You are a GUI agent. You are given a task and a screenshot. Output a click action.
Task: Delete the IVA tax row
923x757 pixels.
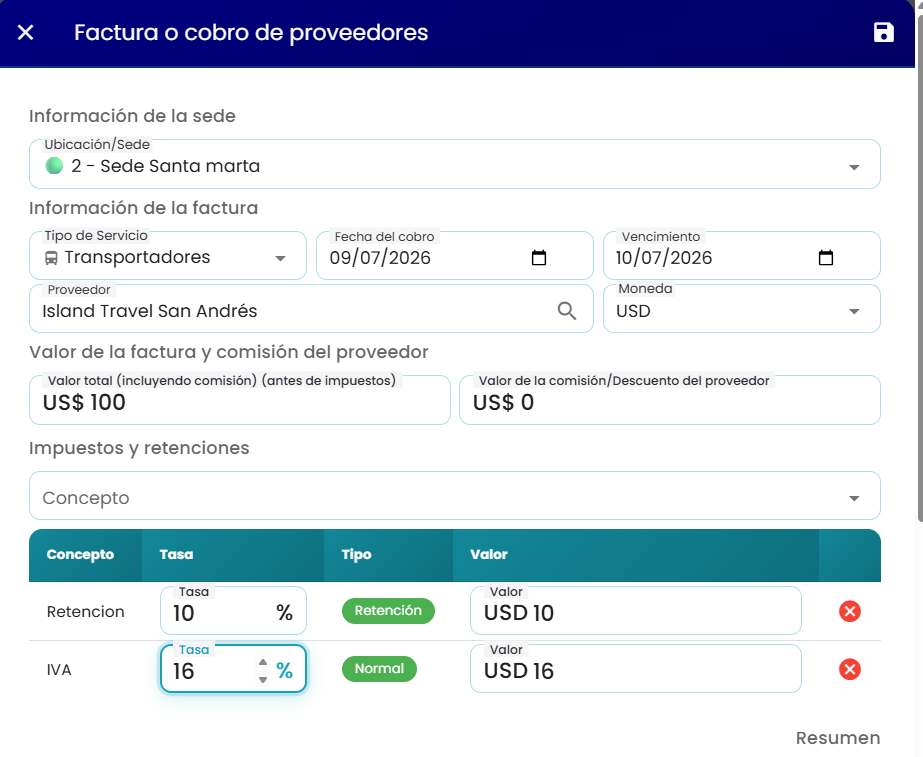tap(849, 669)
